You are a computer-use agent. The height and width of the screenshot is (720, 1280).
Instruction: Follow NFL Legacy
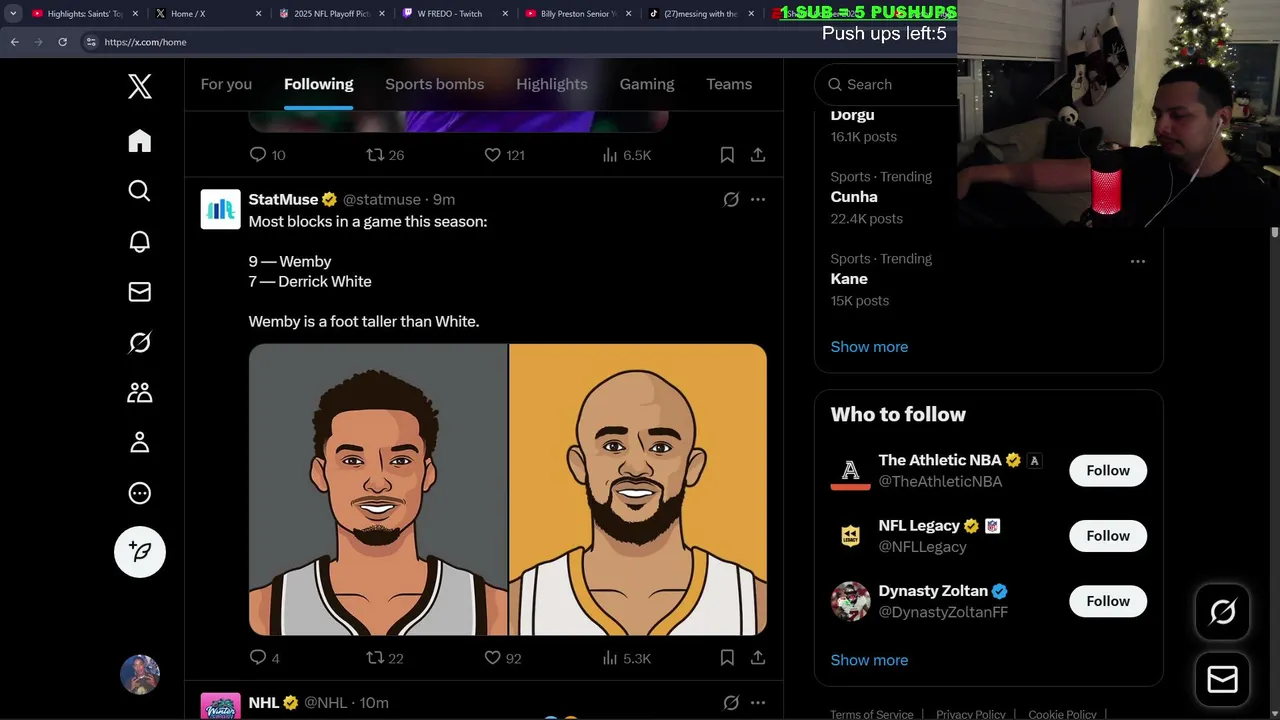pyautogui.click(x=1108, y=536)
